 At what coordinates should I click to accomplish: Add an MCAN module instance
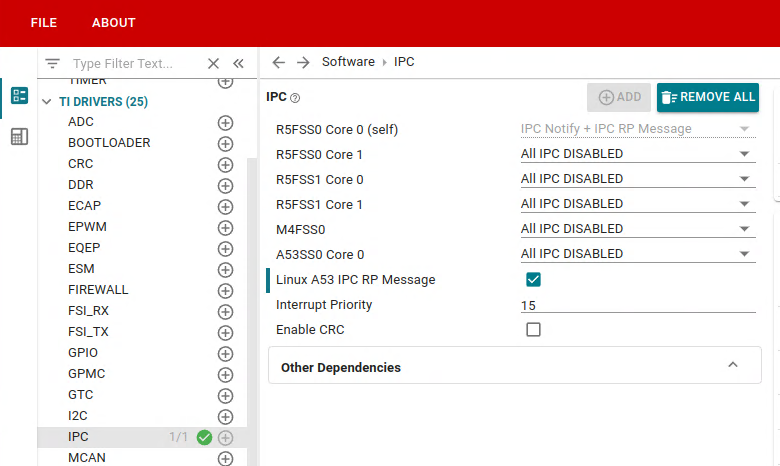coord(225,459)
